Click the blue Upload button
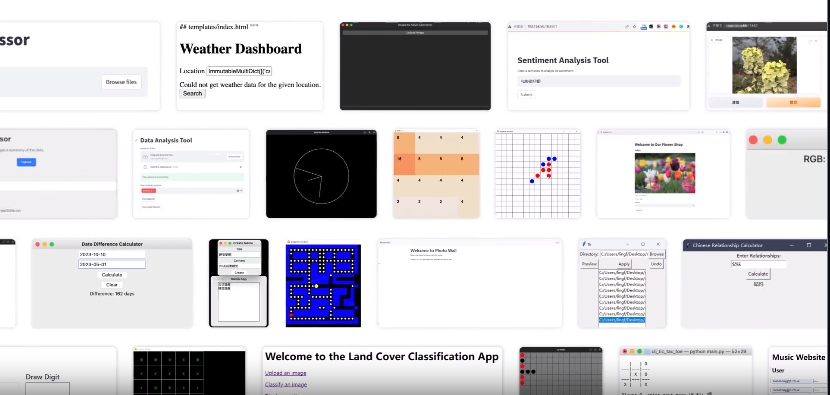830x395 pixels. coord(26,162)
